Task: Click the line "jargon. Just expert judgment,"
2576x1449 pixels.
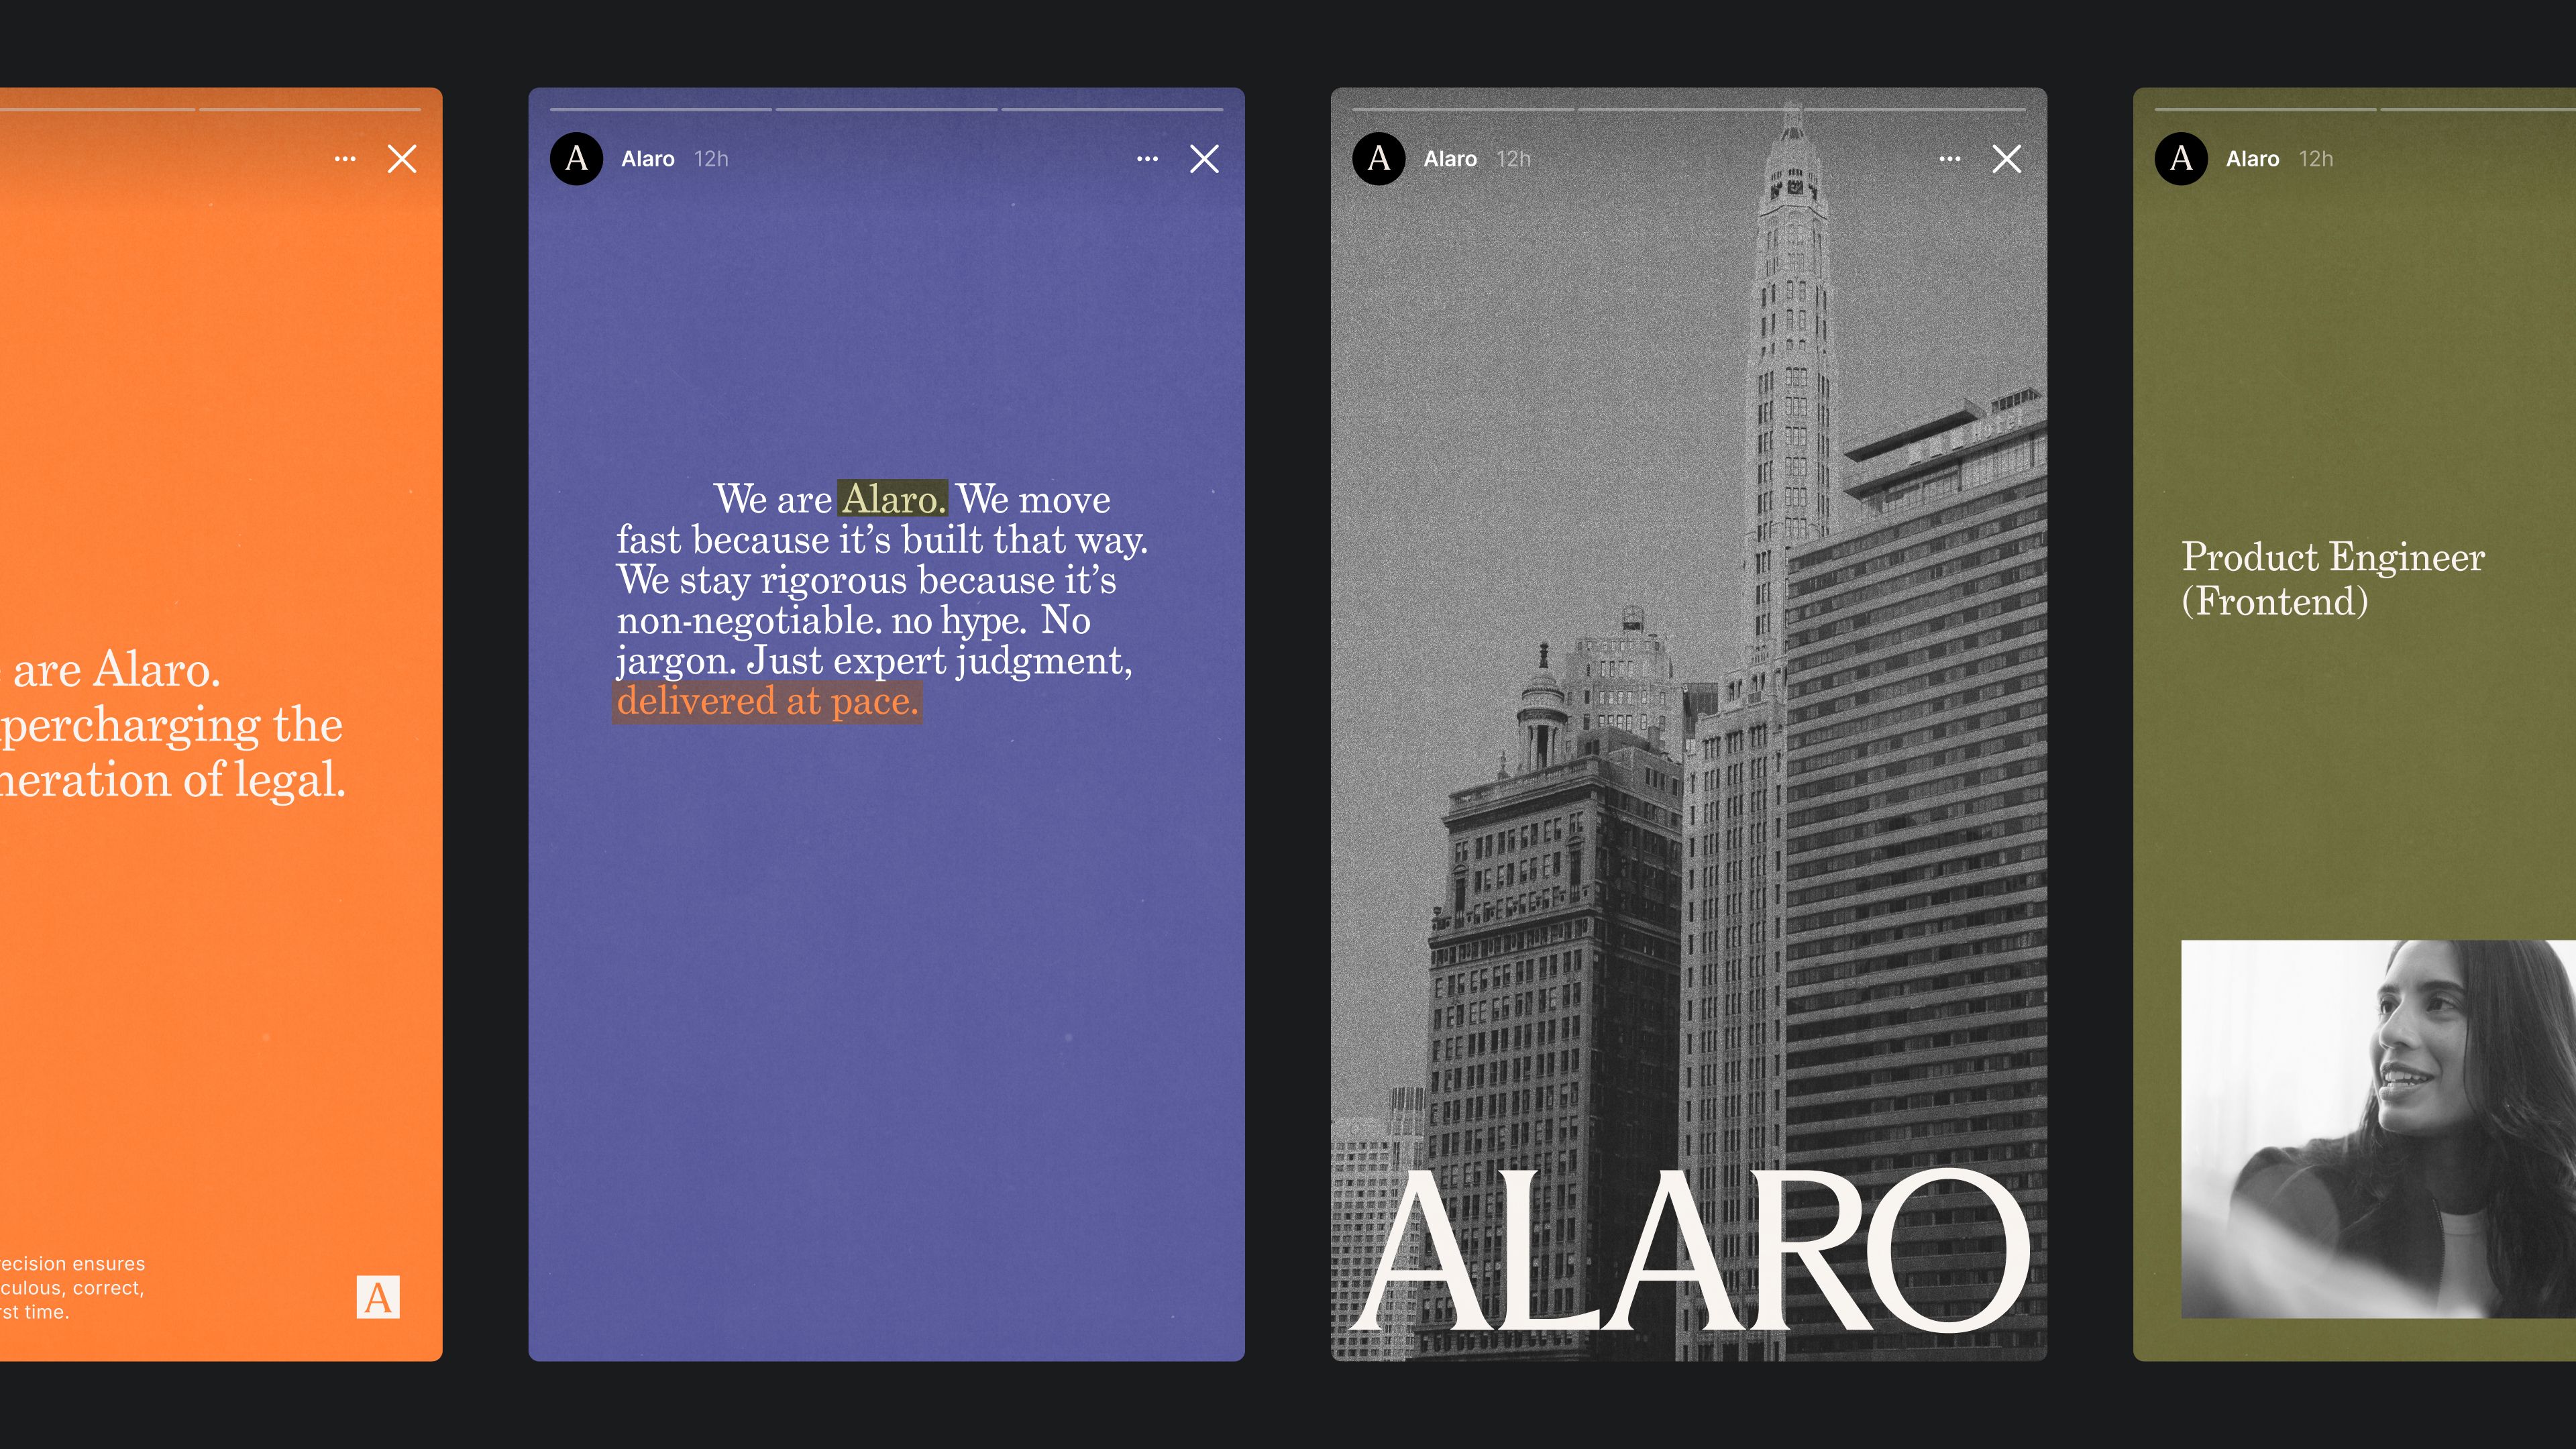Action: click(x=874, y=661)
